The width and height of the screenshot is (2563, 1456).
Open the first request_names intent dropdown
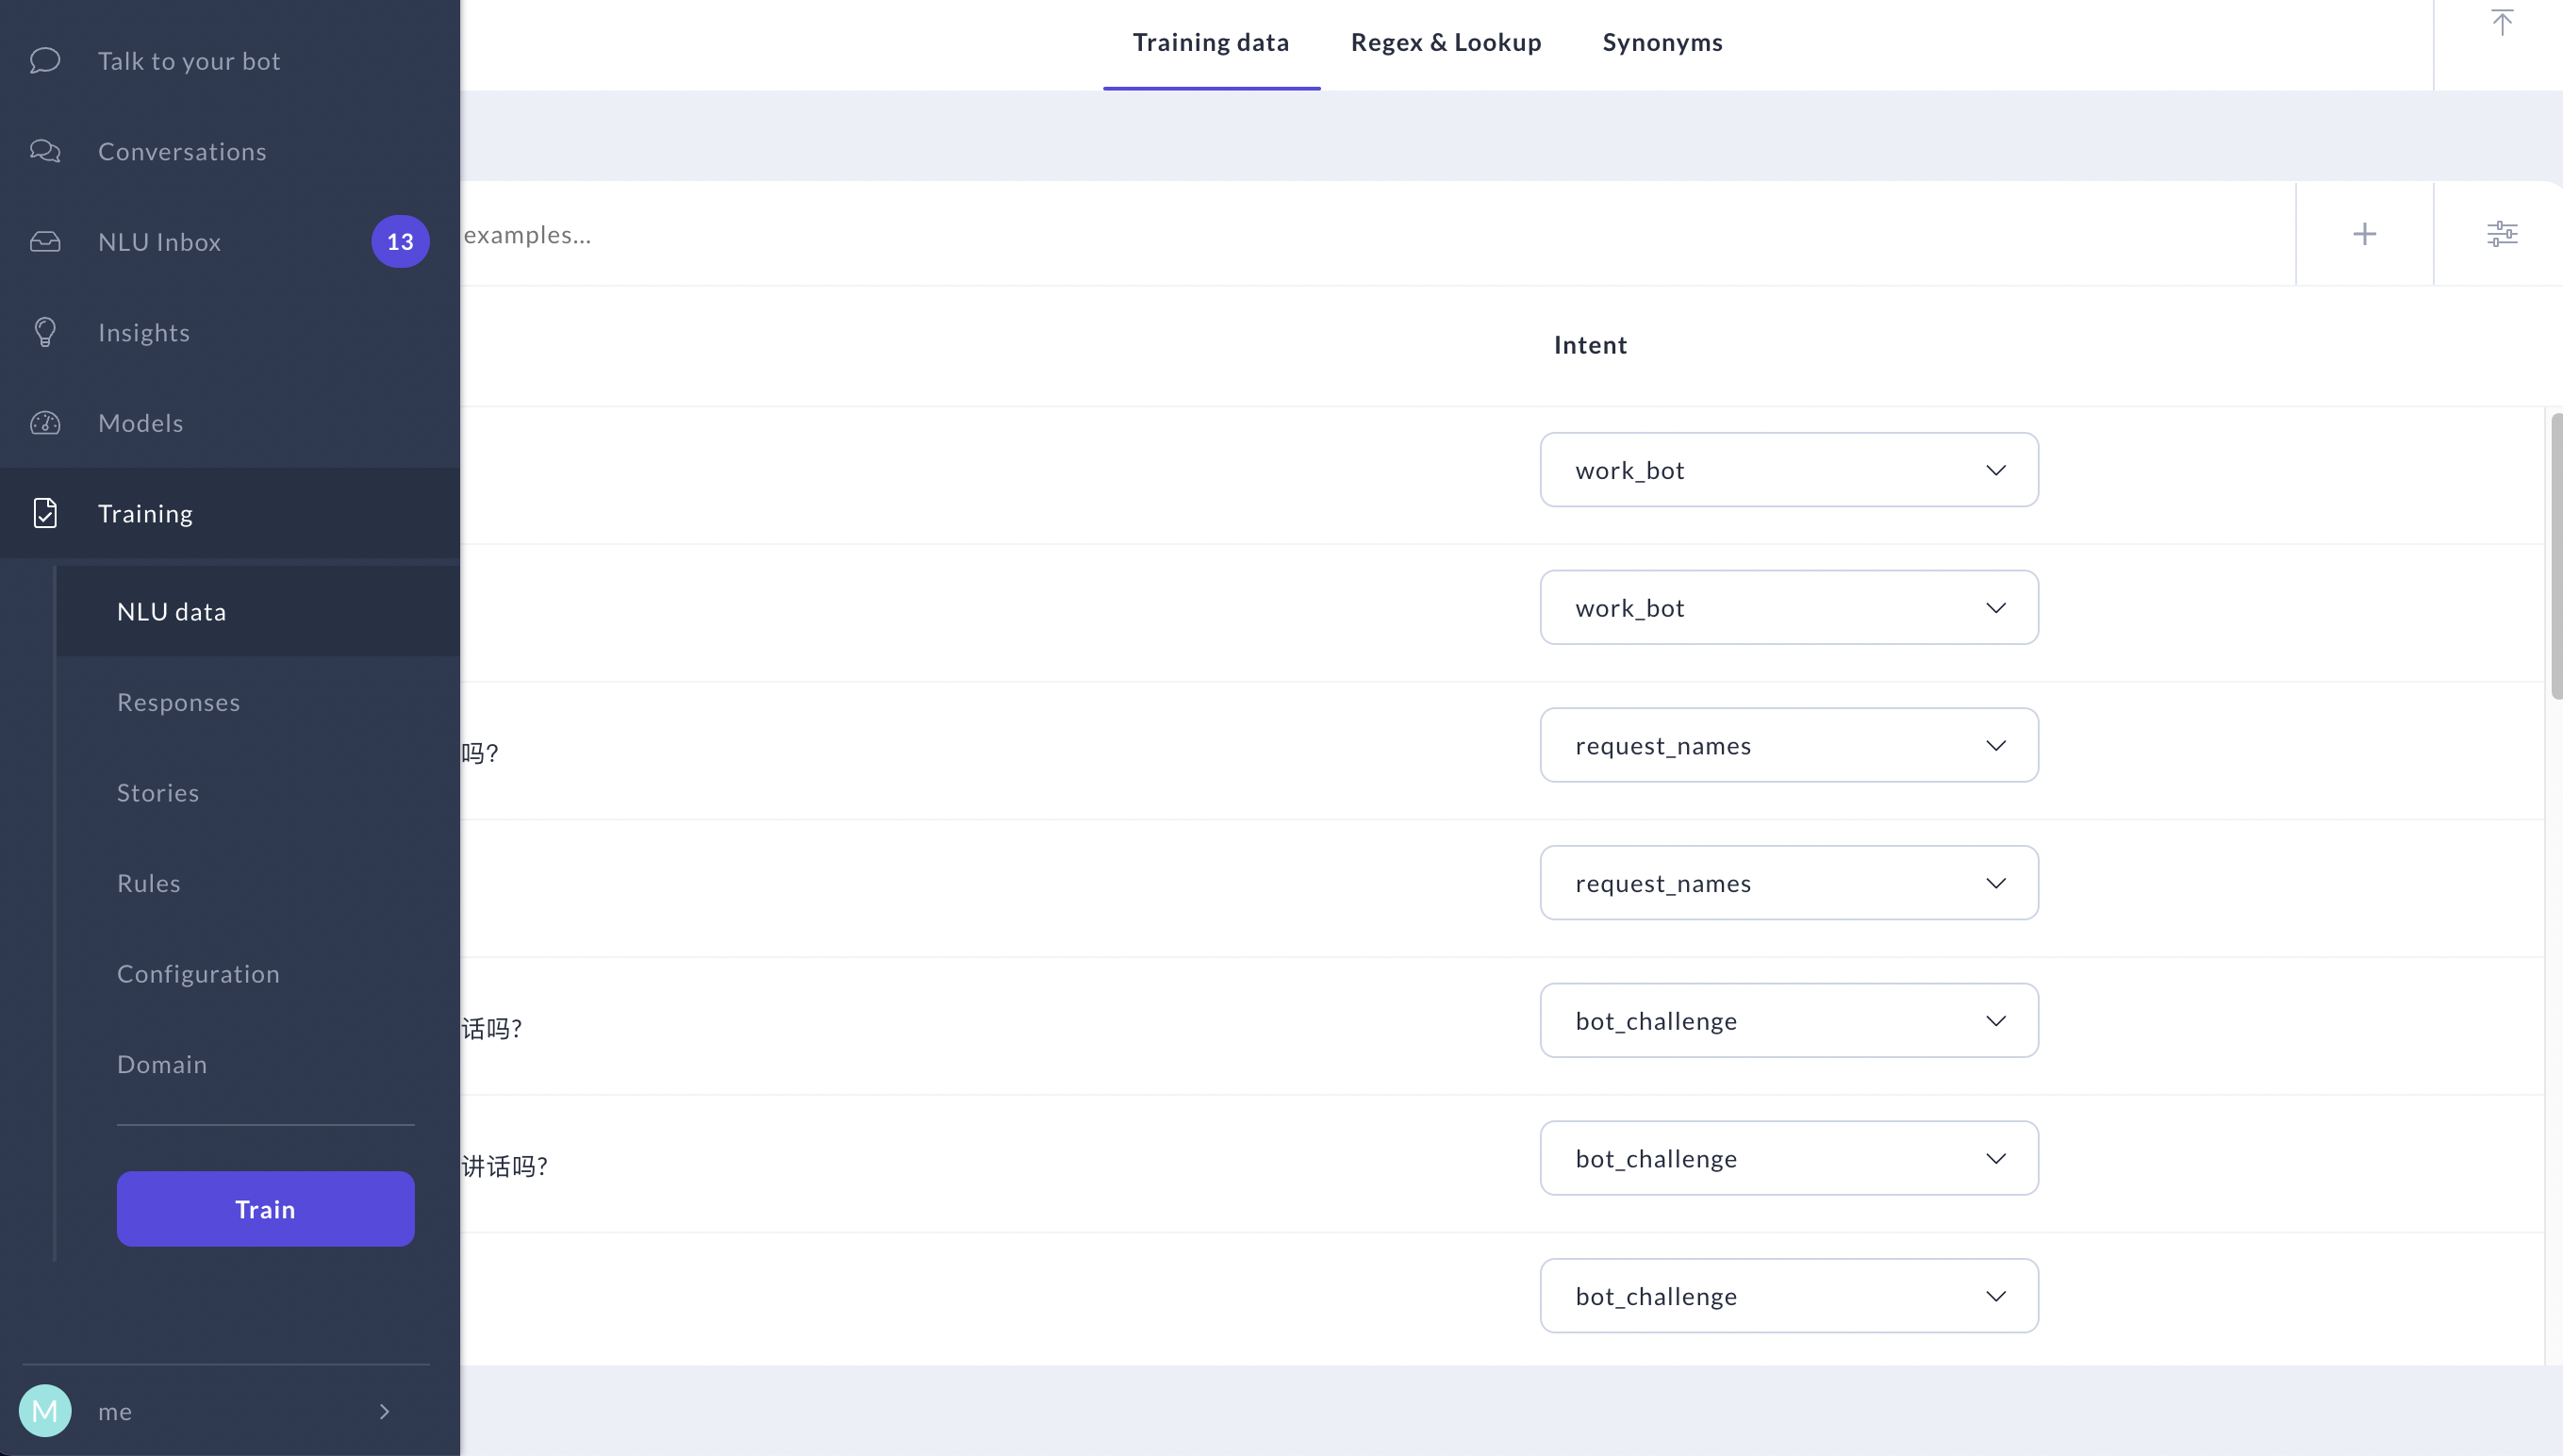click(1788, 746)
